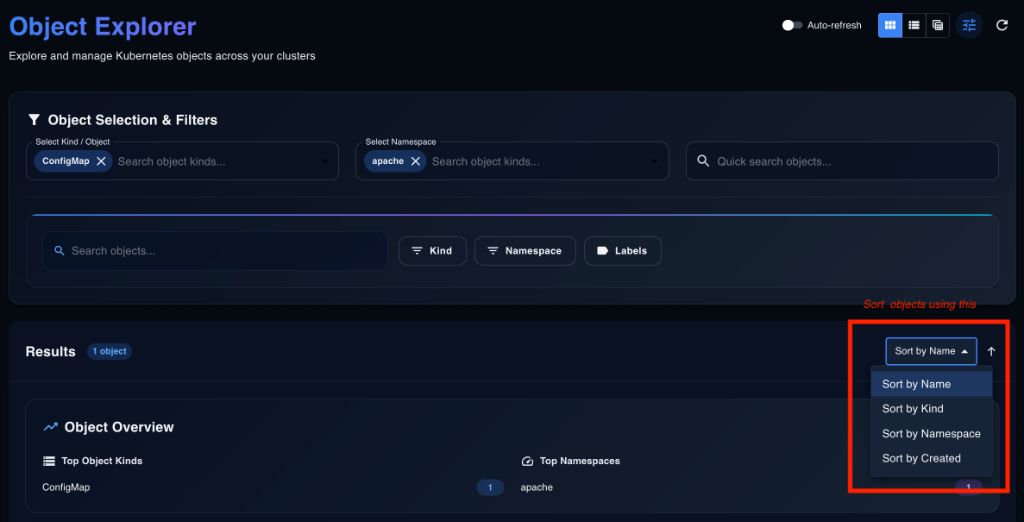Switch to grid view

889,25
